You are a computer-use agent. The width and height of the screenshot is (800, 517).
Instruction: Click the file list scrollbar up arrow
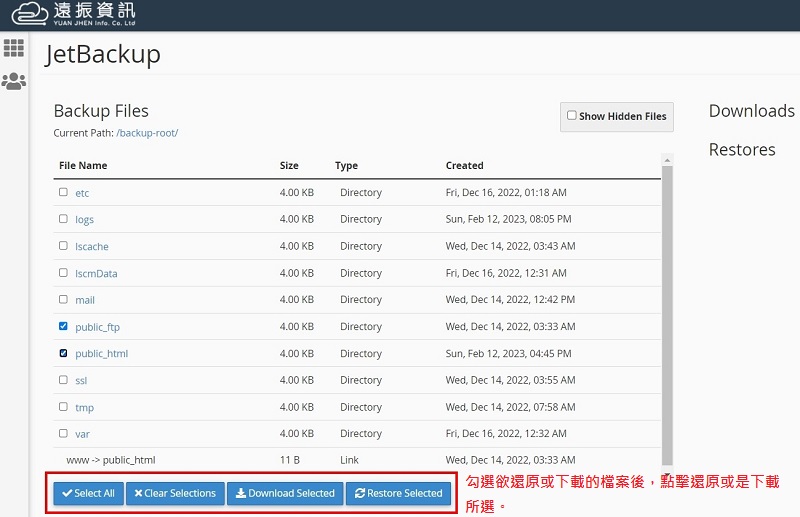pos(667,160)
